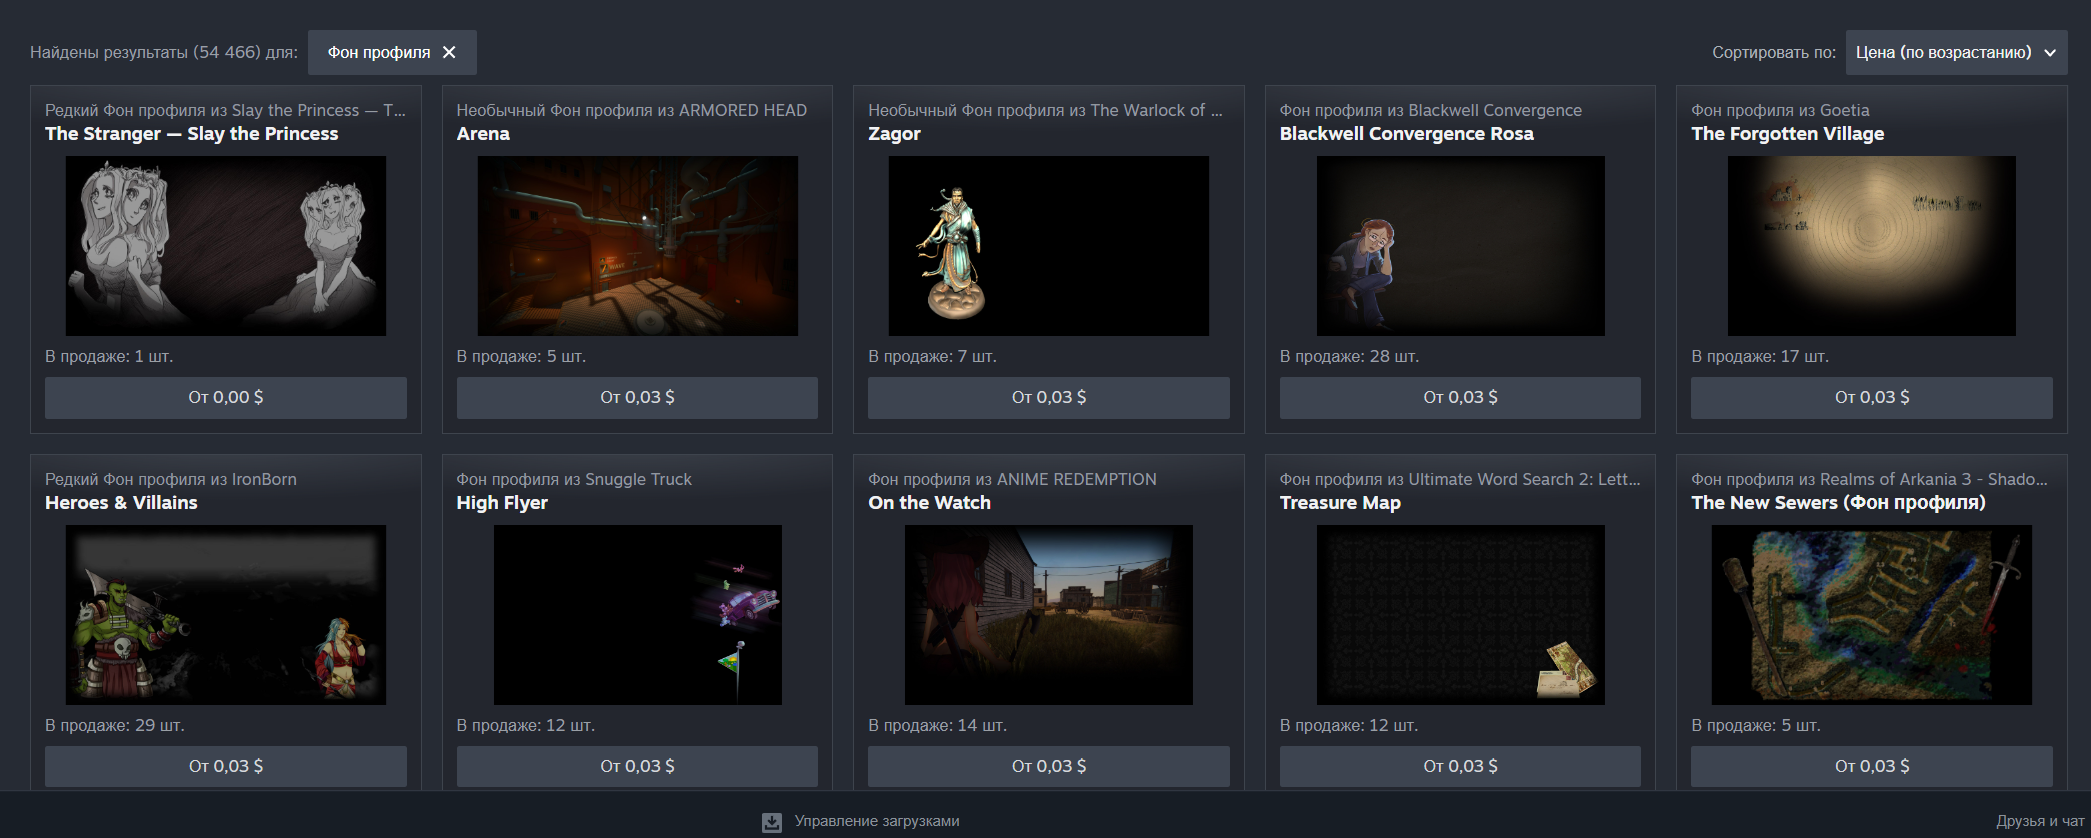Screen dimensions: 2091x838
Task: Click От 0,00 $ price button
Action: coord(226,397)
